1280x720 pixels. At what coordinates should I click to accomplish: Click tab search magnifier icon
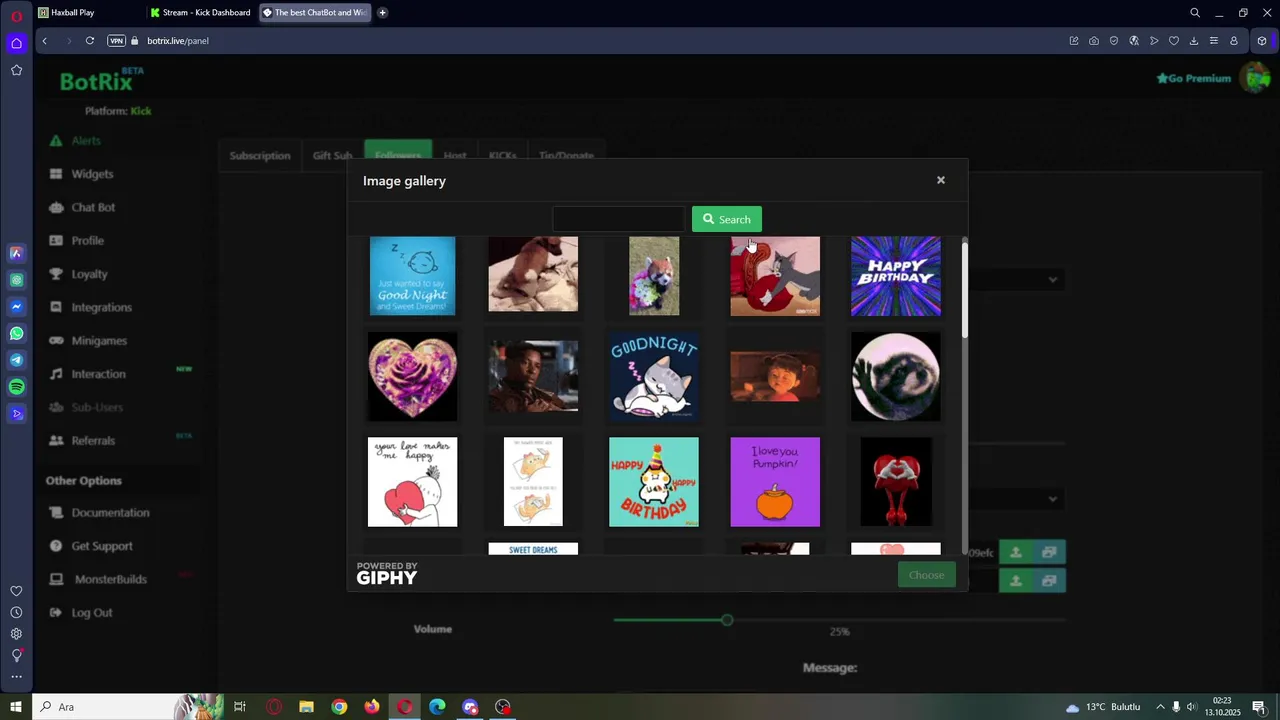1195,13
